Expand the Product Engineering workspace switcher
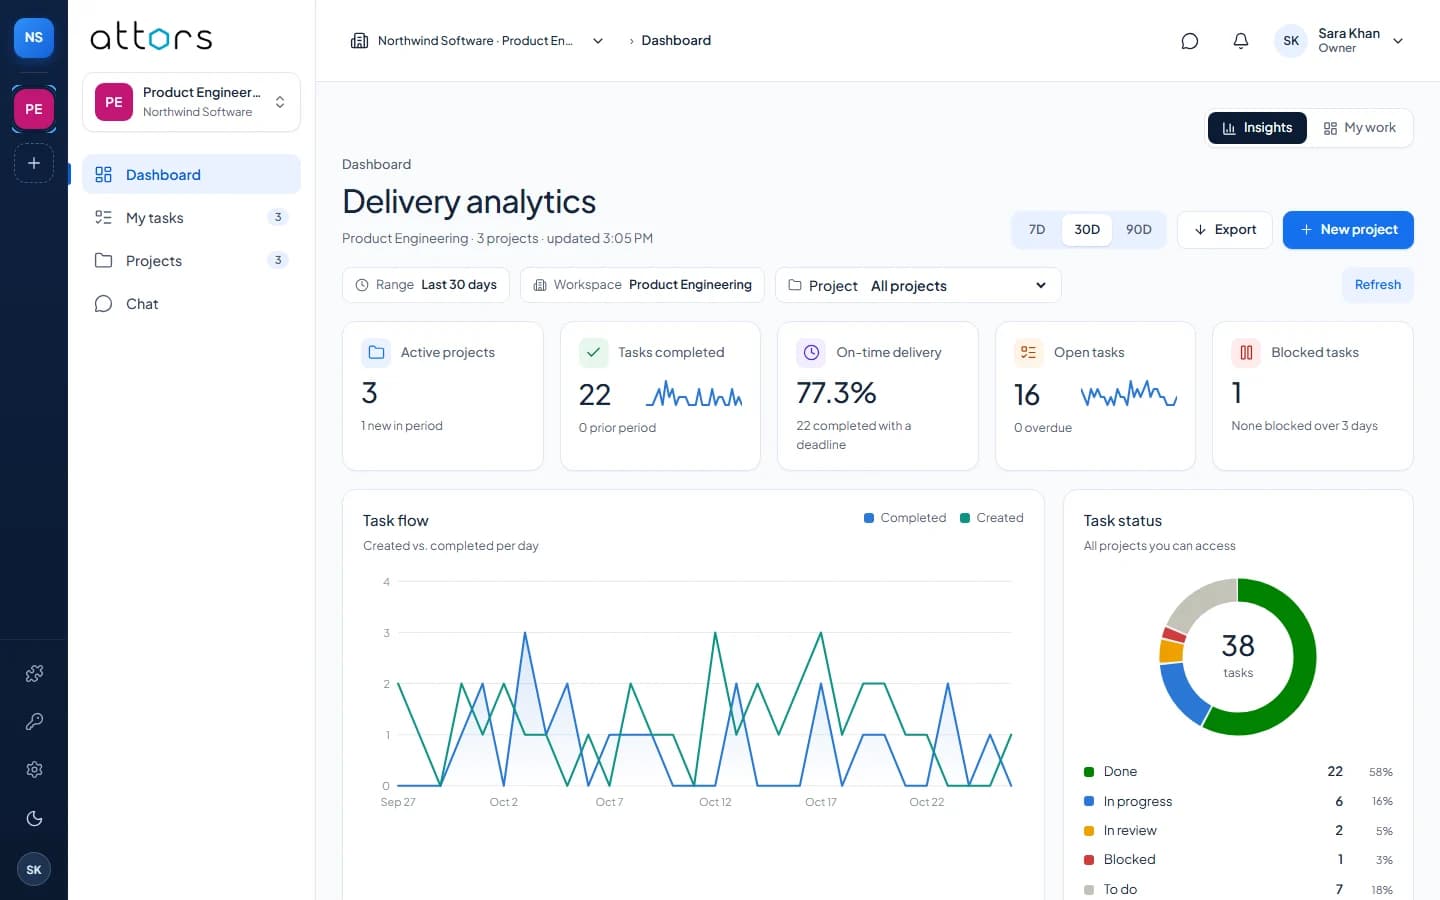This screenshot has width=1440, height=900. (191, 102)
